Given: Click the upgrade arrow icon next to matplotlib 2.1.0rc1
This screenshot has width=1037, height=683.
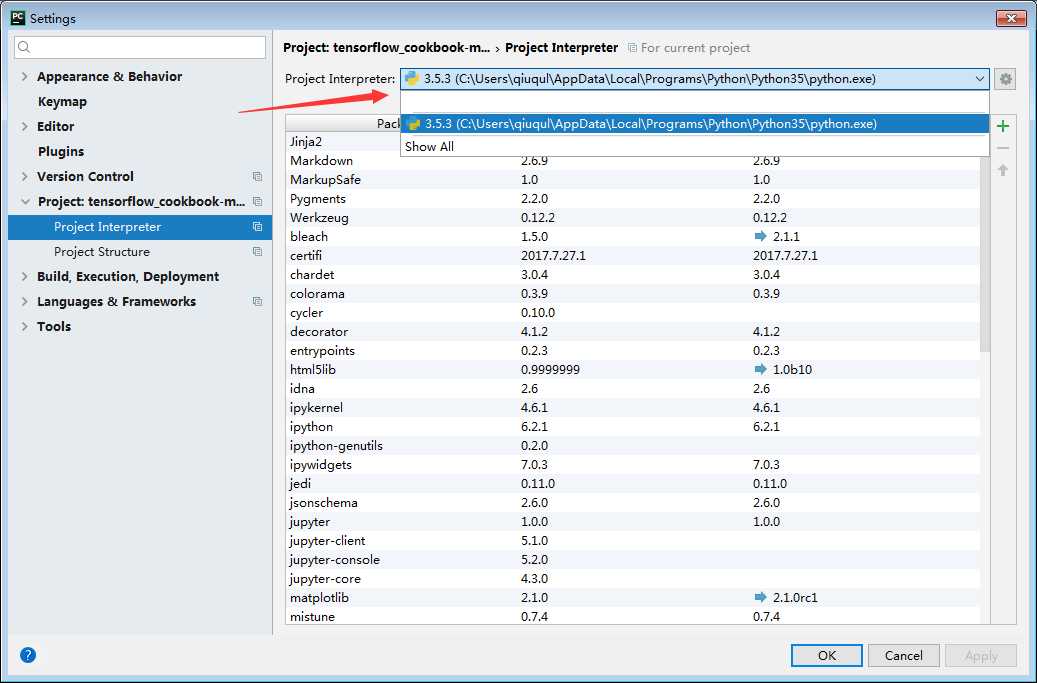Looking at the screenshot, I should click(x=760, y=597).
